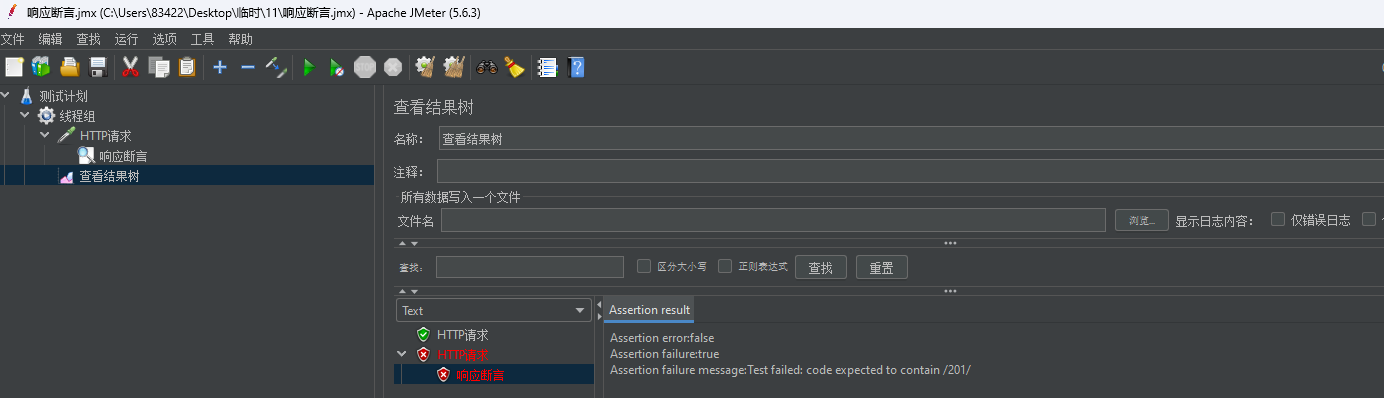The image size is (1384, 398).
Task: Open the 查找 menu
Action: [x=88, y=39]
